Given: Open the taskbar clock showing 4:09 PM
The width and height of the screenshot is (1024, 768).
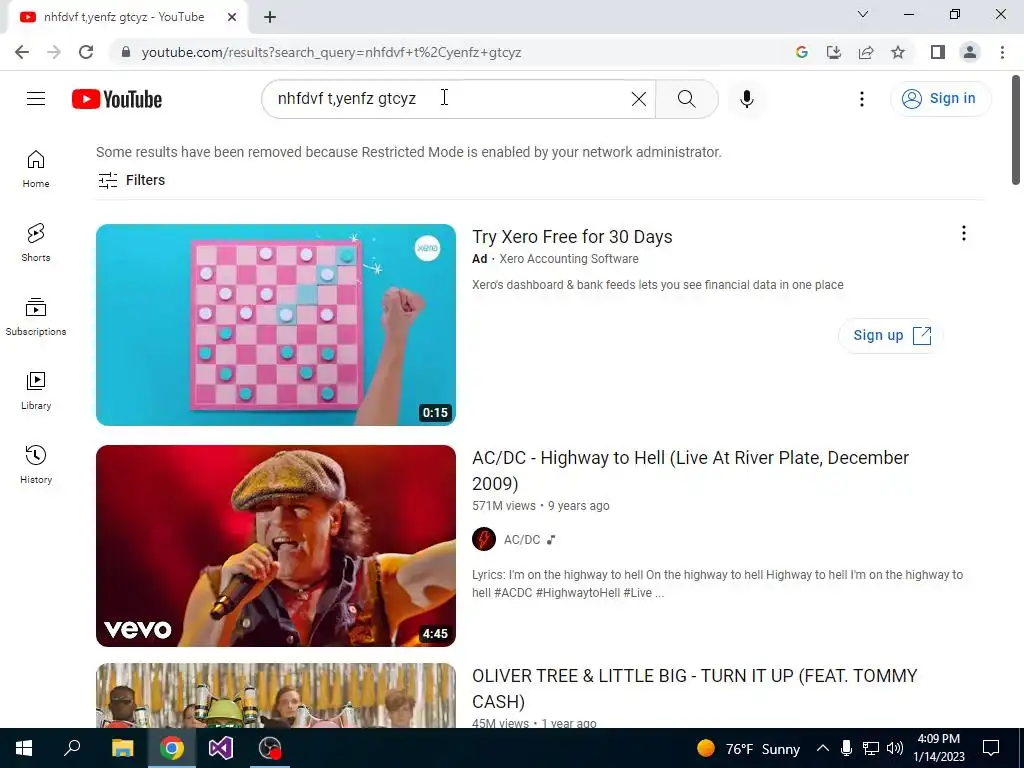Looking at the screenshot, I should [938, 748].
